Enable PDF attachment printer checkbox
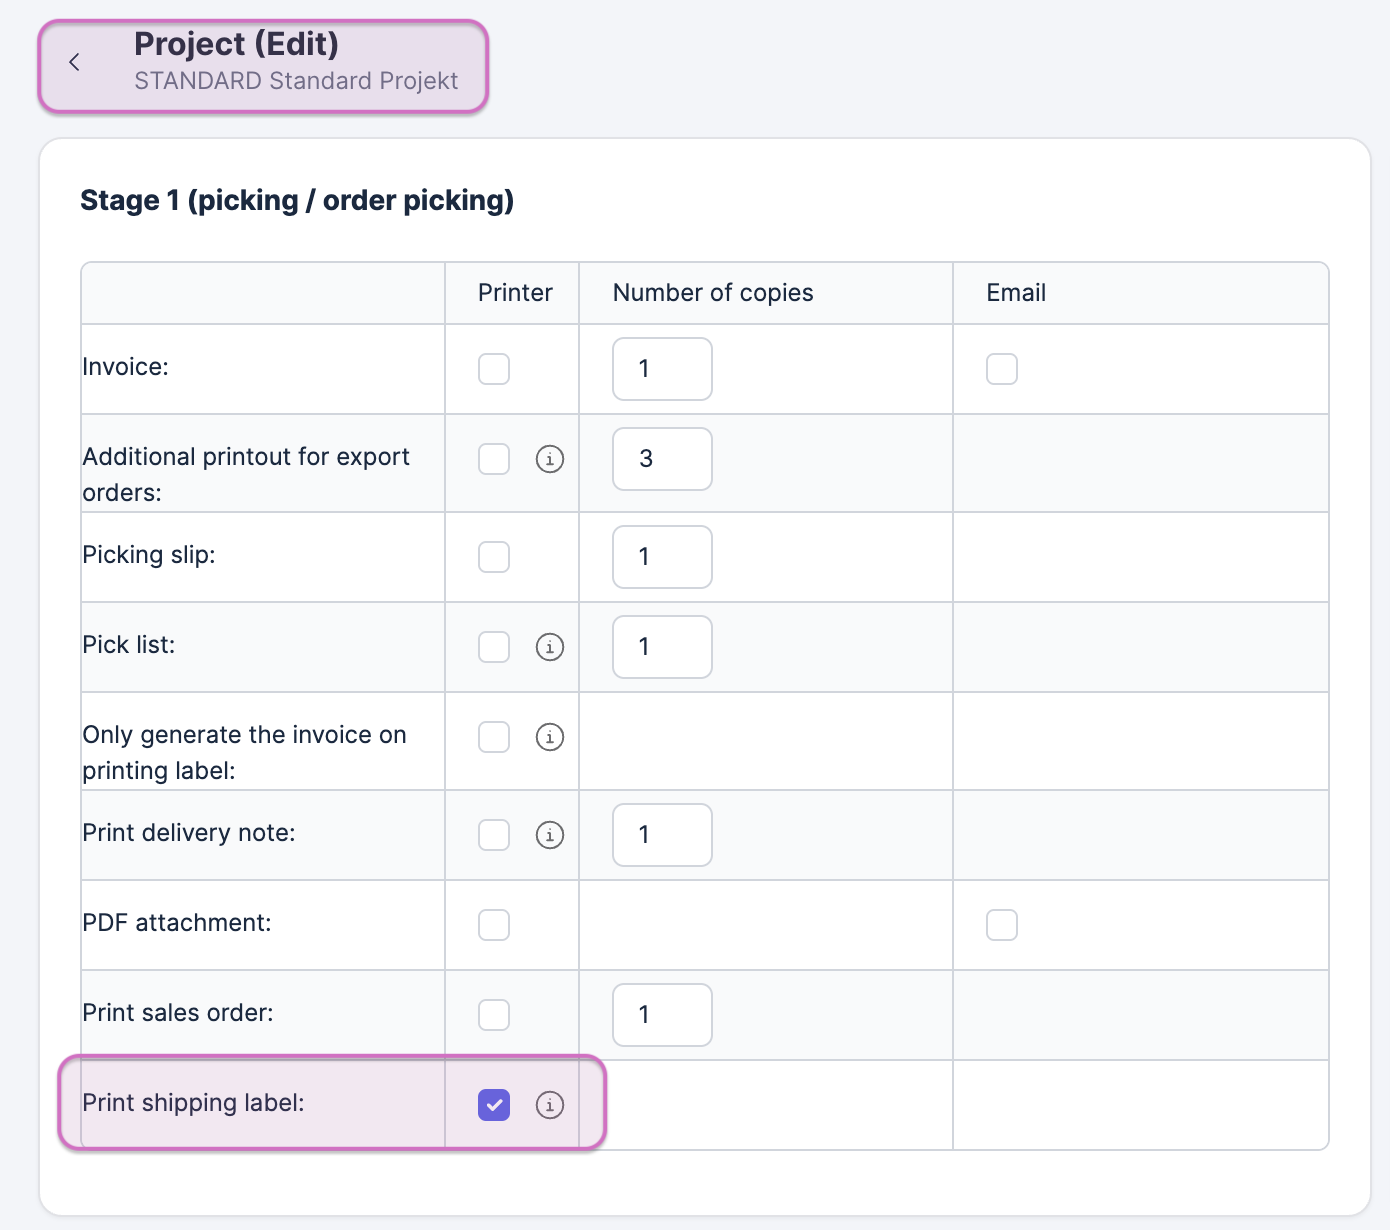1390x1230 pixels. 494,925
